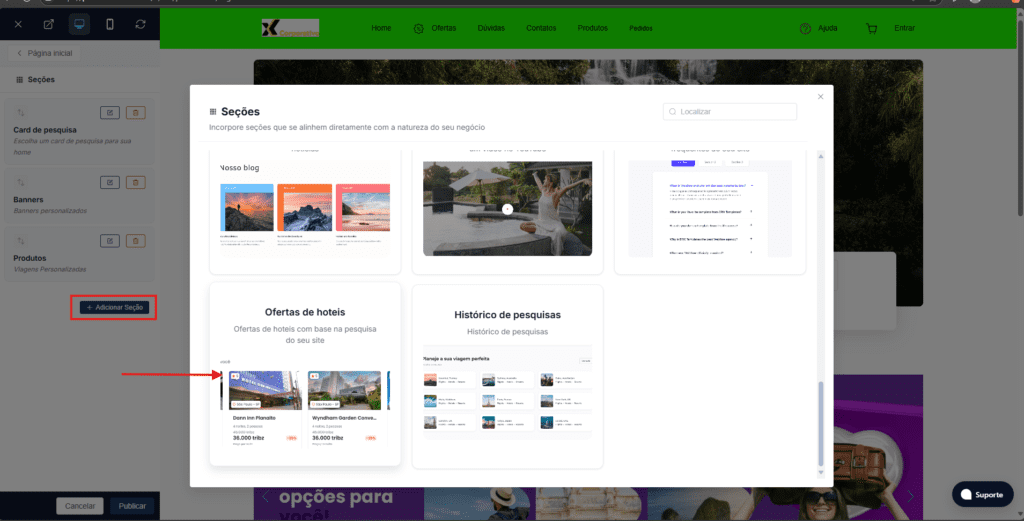Focus the Localizar search field
This screenshot has height=521, width=1024.
729,112
